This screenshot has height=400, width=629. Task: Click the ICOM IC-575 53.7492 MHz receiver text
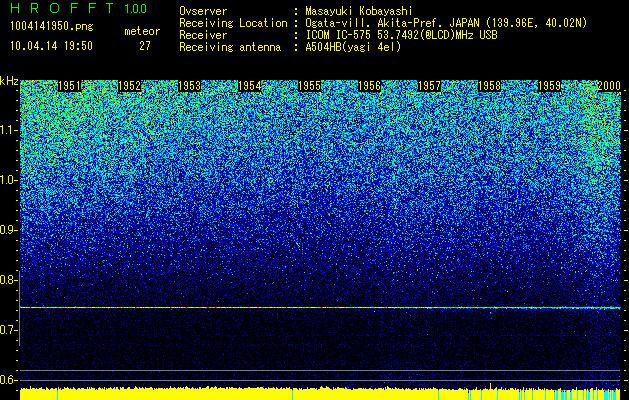click(401, 35)
